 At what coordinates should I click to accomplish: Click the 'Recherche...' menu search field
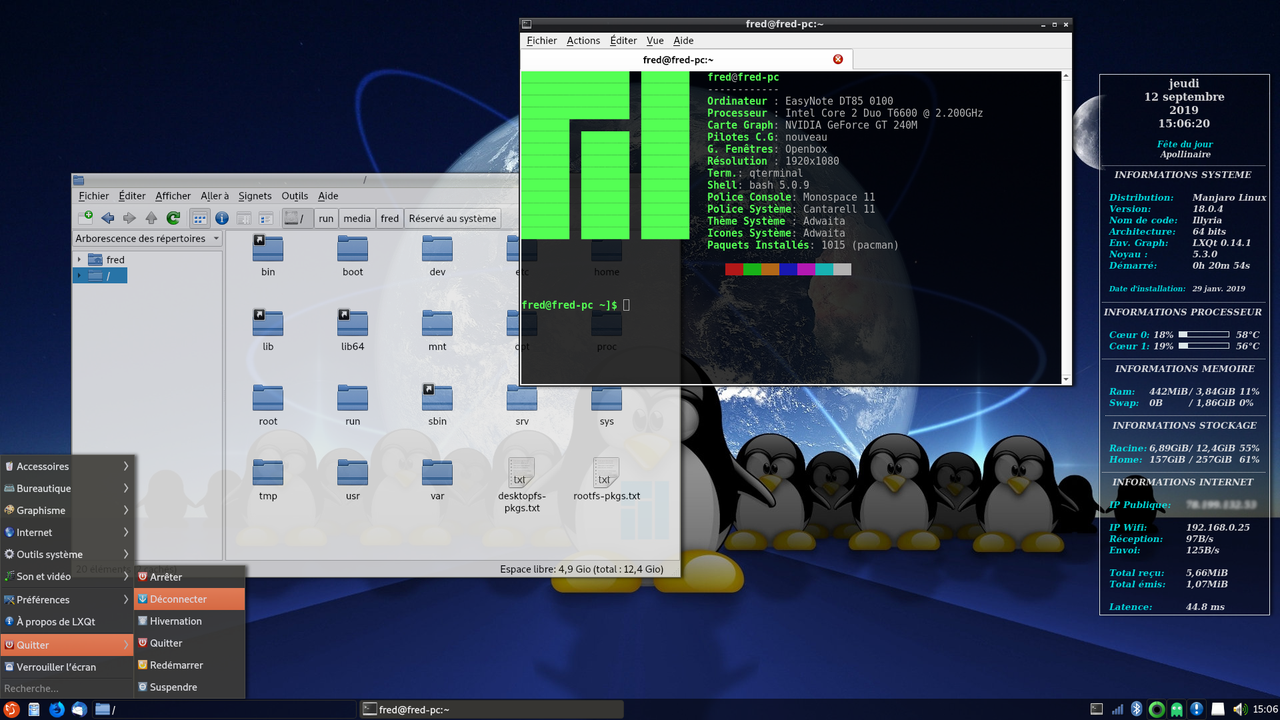coord(67,688)
